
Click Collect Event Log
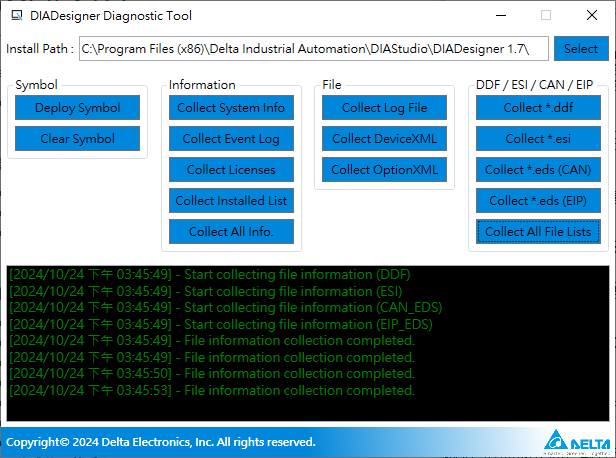pyautogui.click(x=231, y=139)
